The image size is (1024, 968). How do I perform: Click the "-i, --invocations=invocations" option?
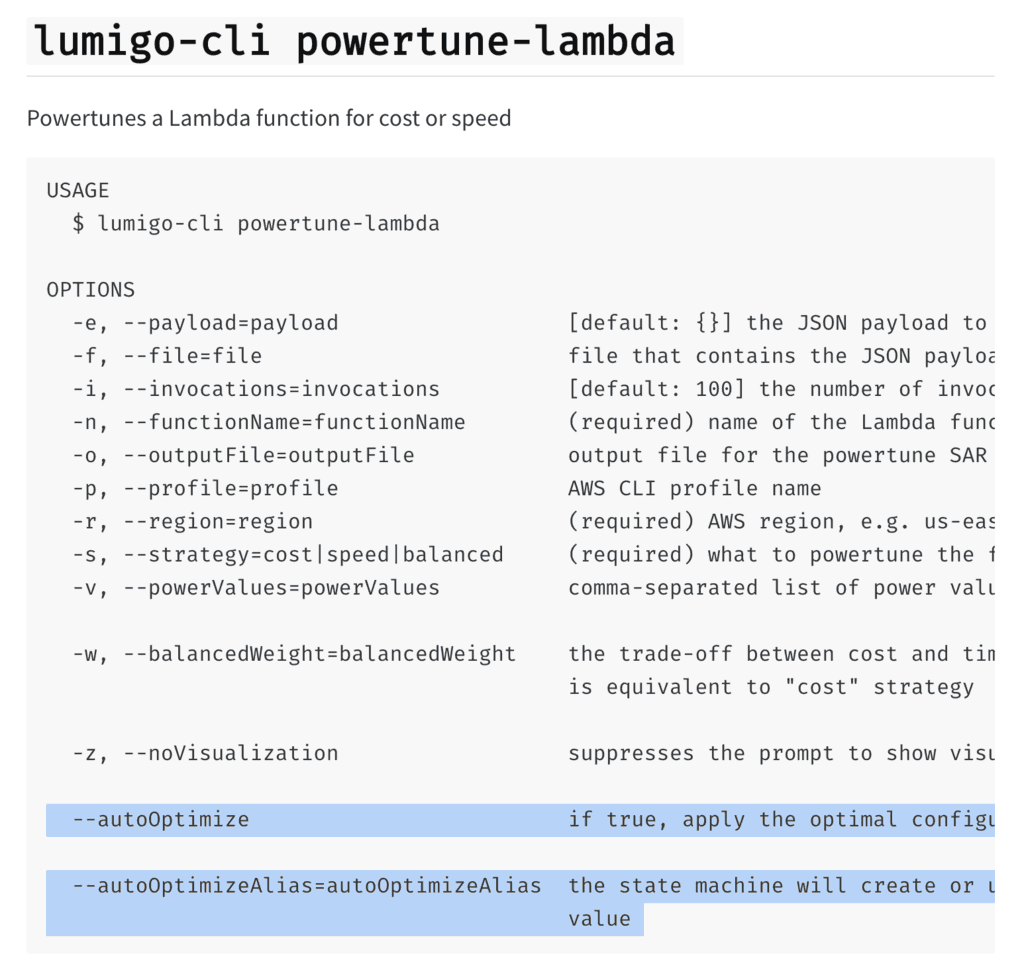(256, 389)
